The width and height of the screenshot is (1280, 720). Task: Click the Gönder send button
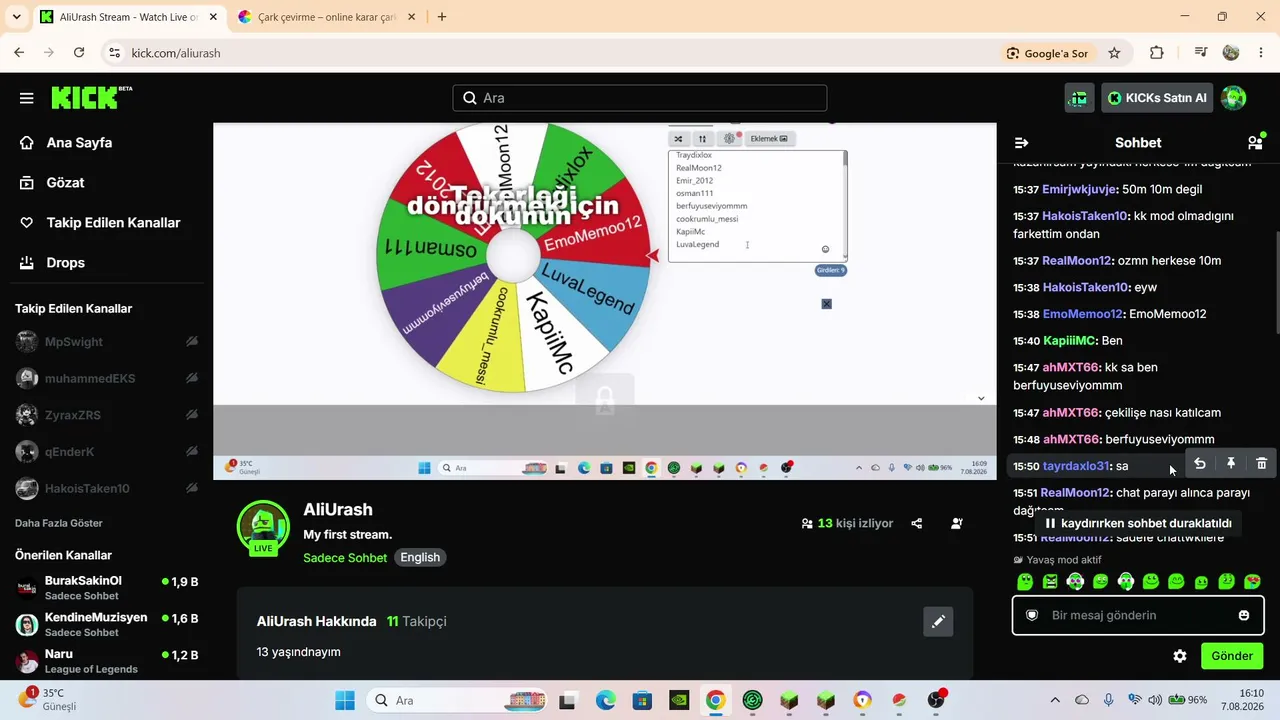[1232, 656]
